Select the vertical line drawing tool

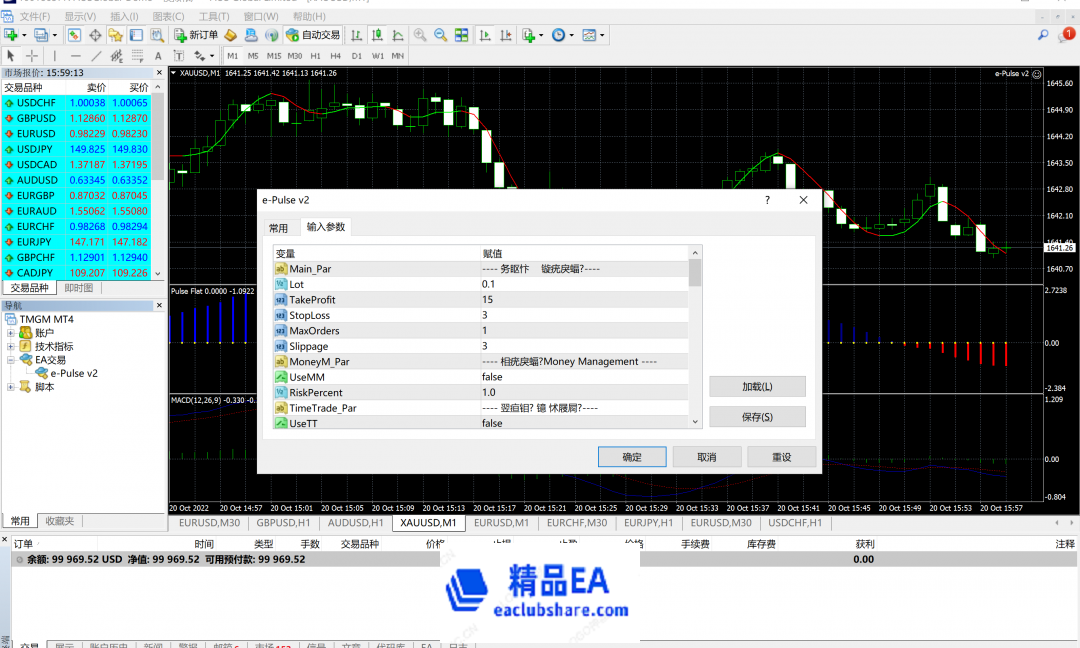pos(54,56)
